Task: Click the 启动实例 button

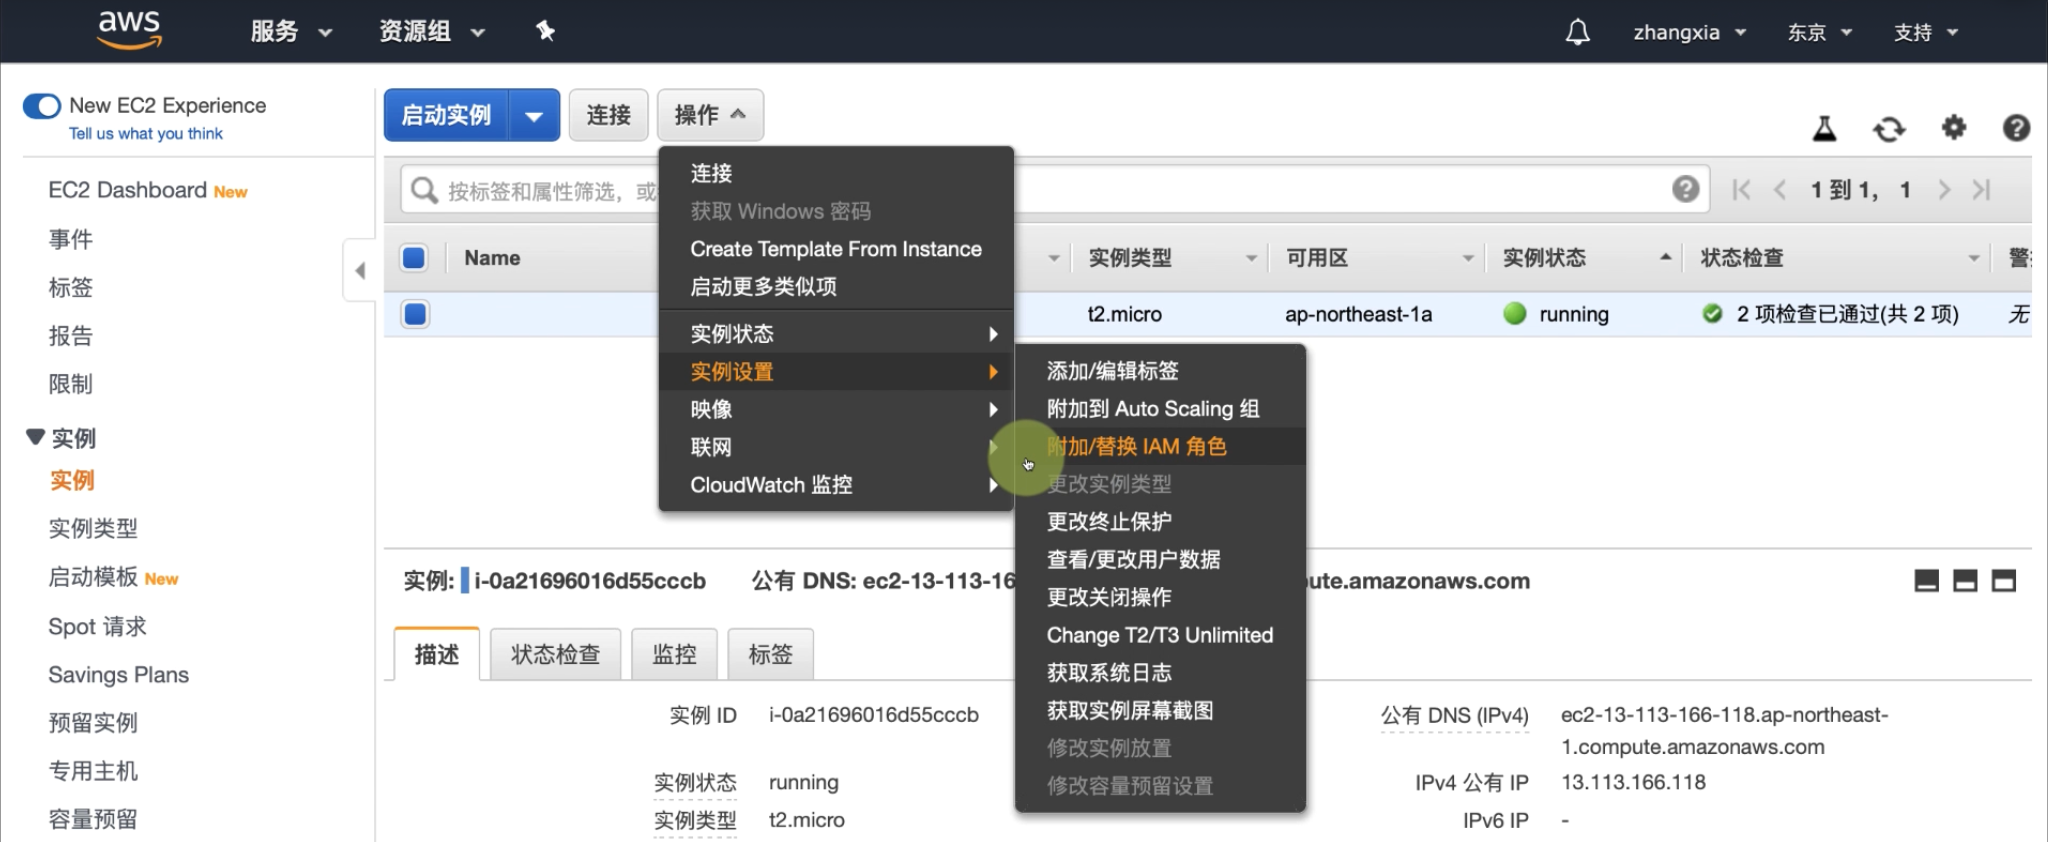Action: click(447, 115)
